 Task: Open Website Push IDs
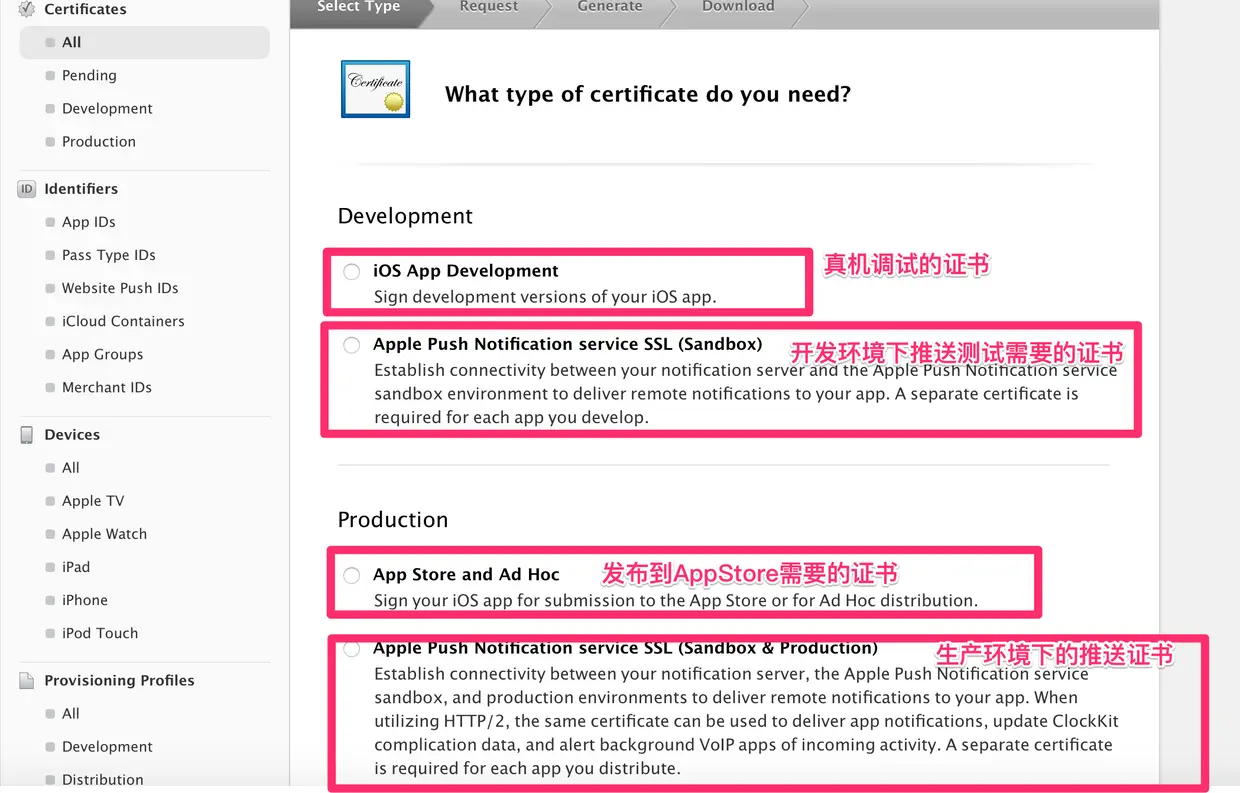(120, 288)
